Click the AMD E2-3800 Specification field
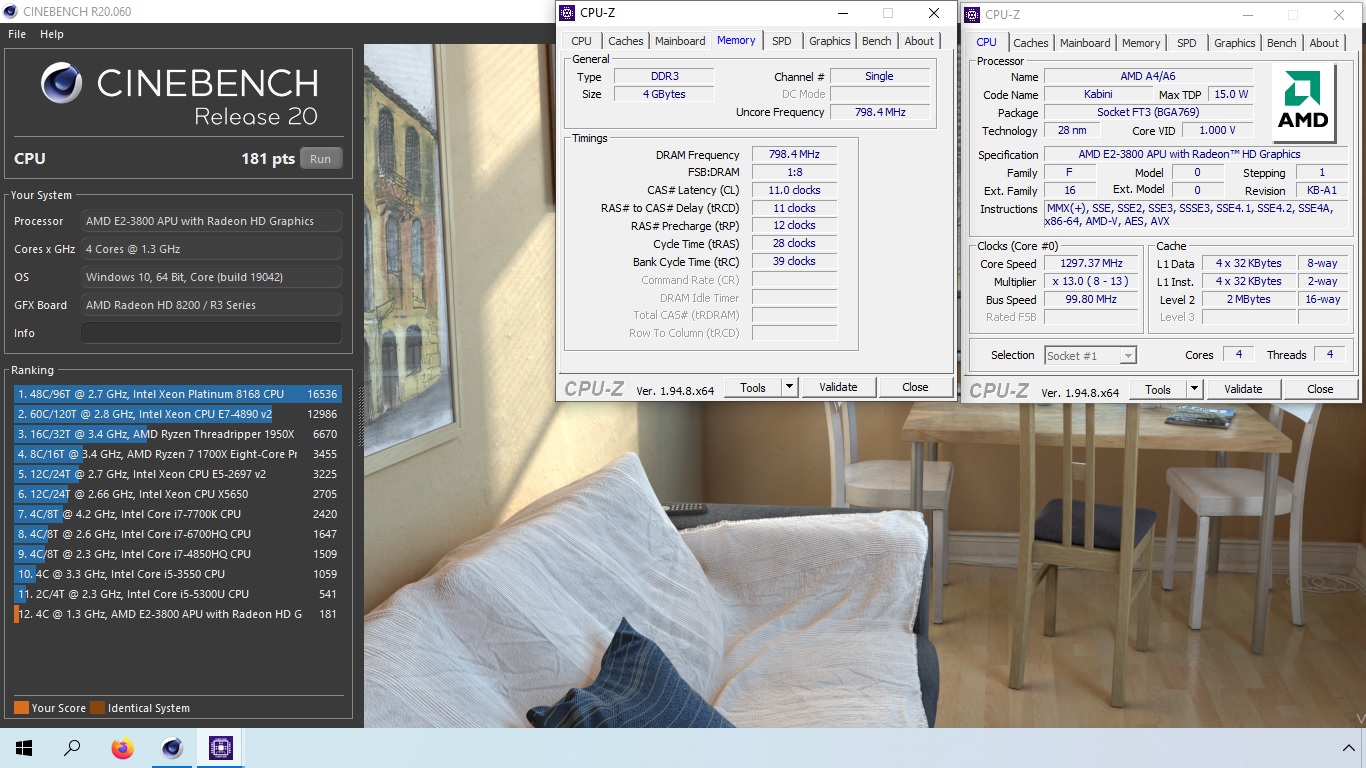 1196,154
